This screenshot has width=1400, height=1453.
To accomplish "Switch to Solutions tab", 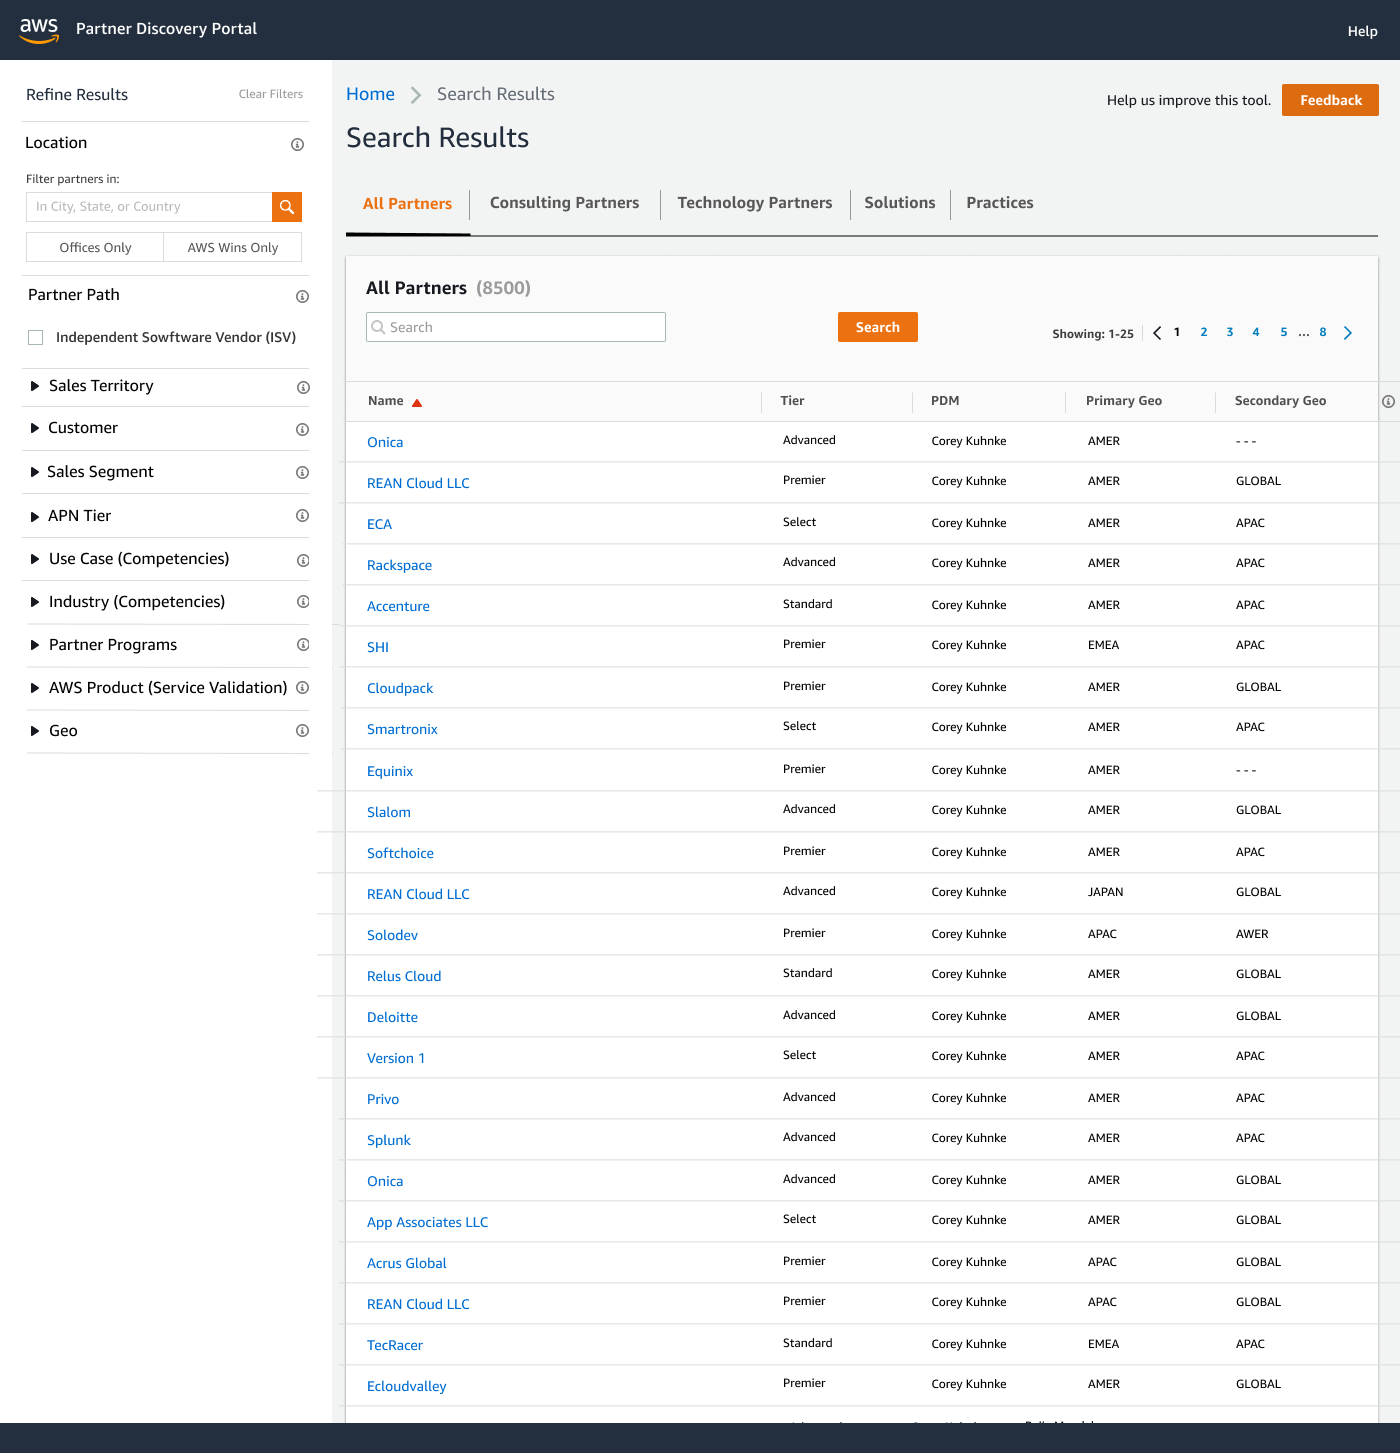I will [900, 203].
